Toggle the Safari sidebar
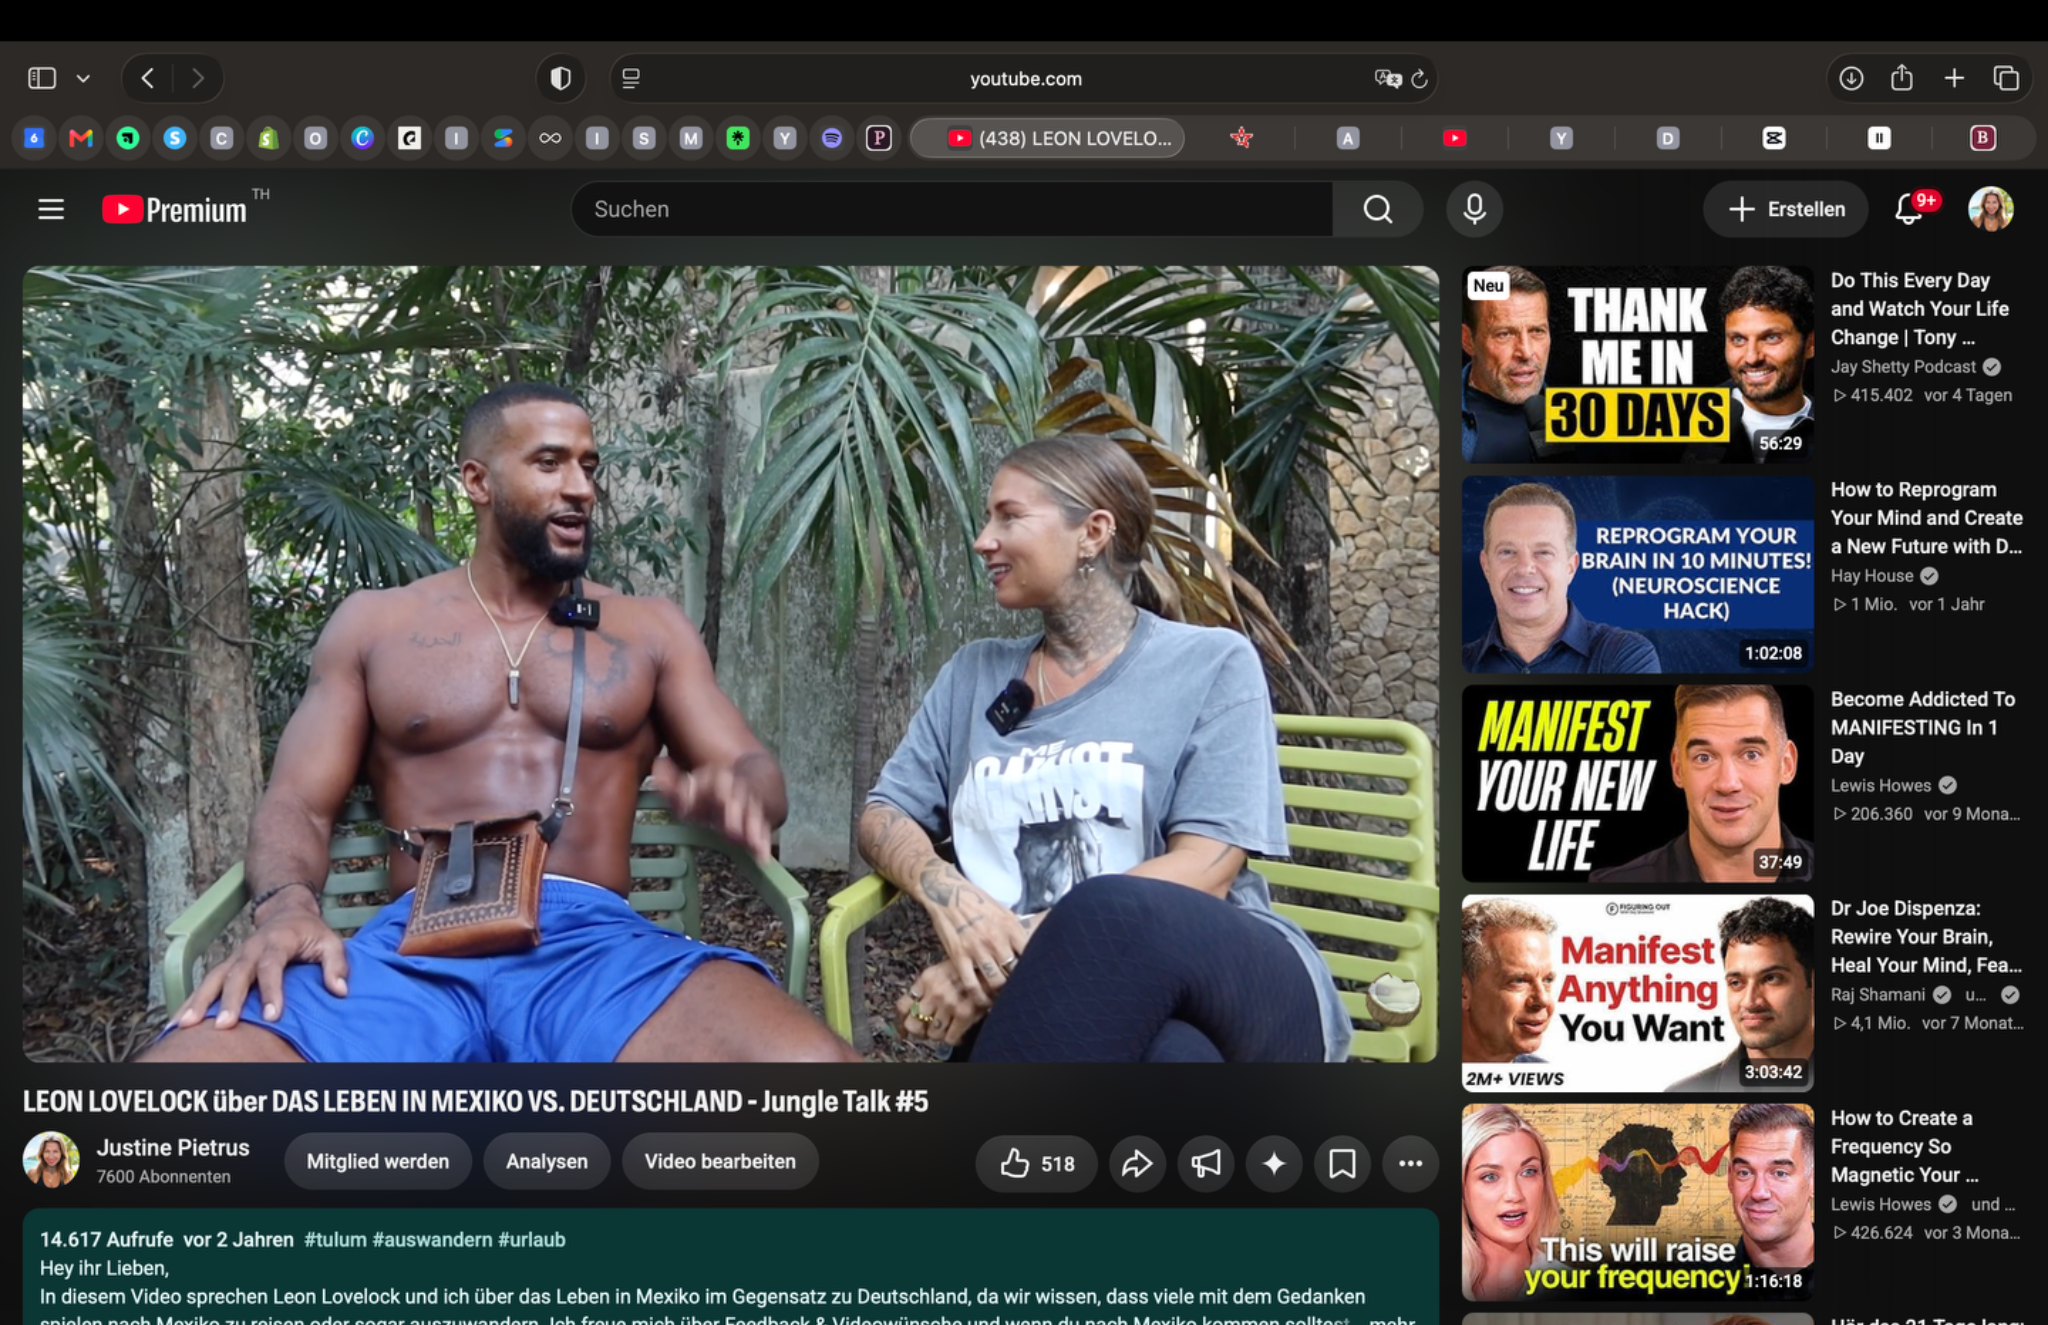The image size is (2048, 1325). pos(42,78)
